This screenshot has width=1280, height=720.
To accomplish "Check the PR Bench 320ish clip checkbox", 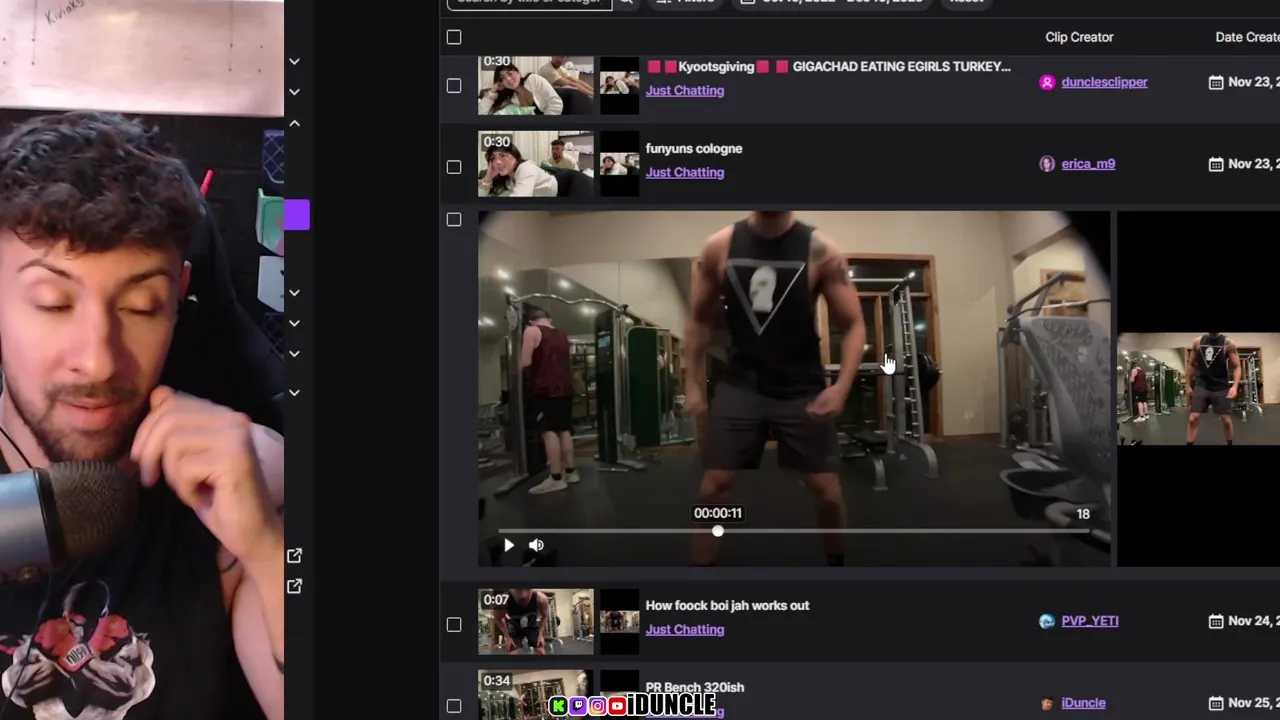I will point(454,705).
